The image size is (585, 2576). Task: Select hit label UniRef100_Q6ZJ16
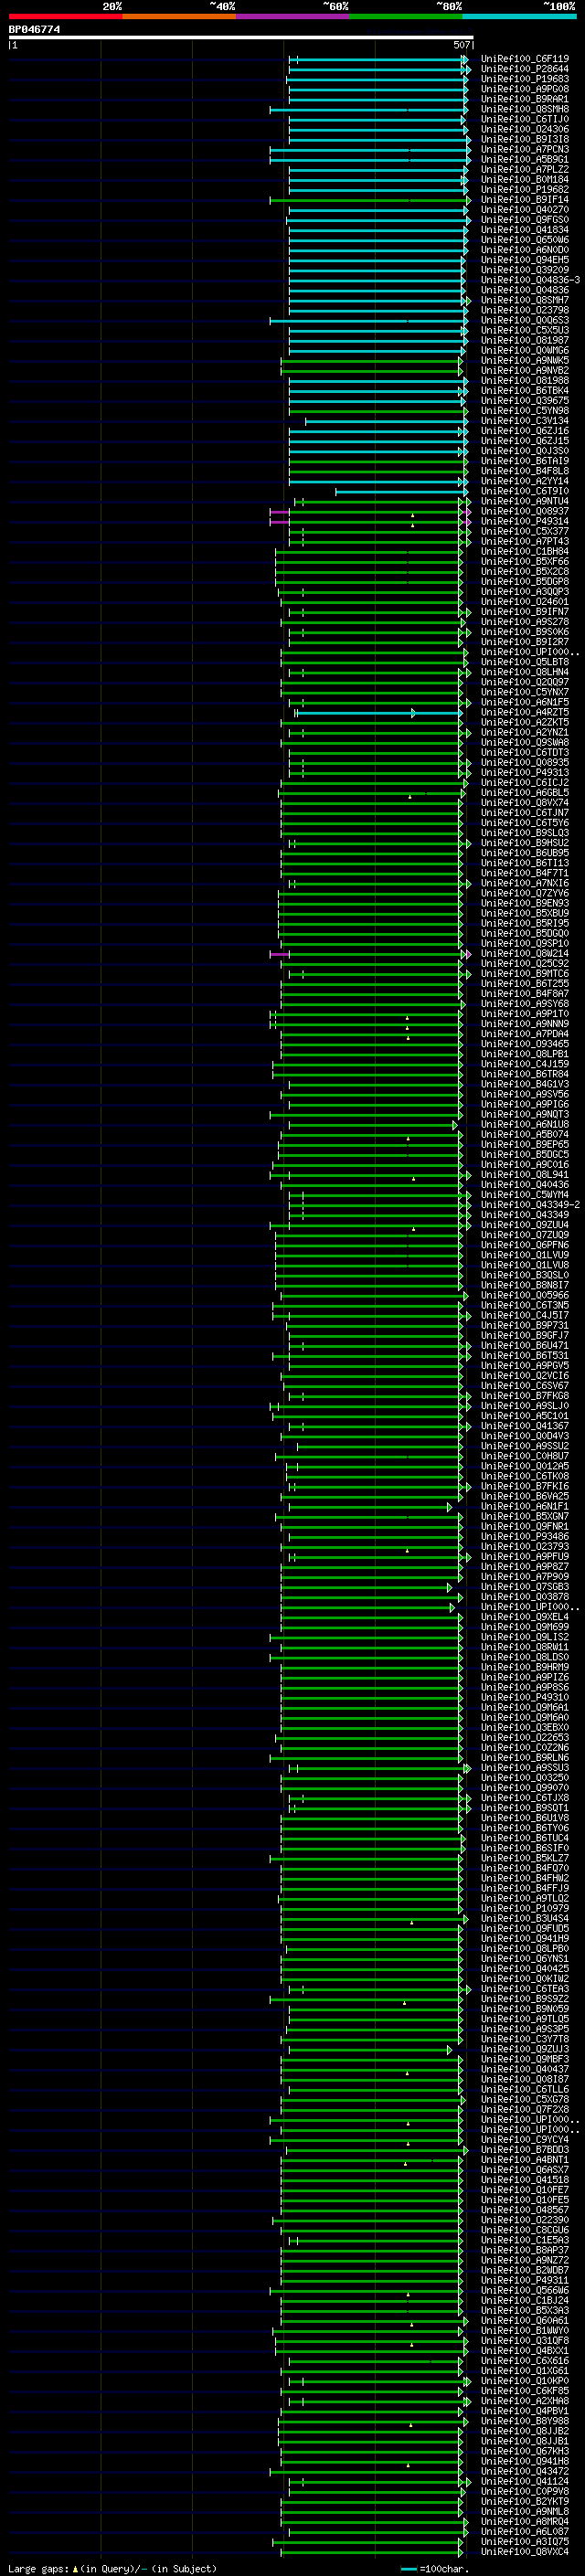[x=525, y=431]
